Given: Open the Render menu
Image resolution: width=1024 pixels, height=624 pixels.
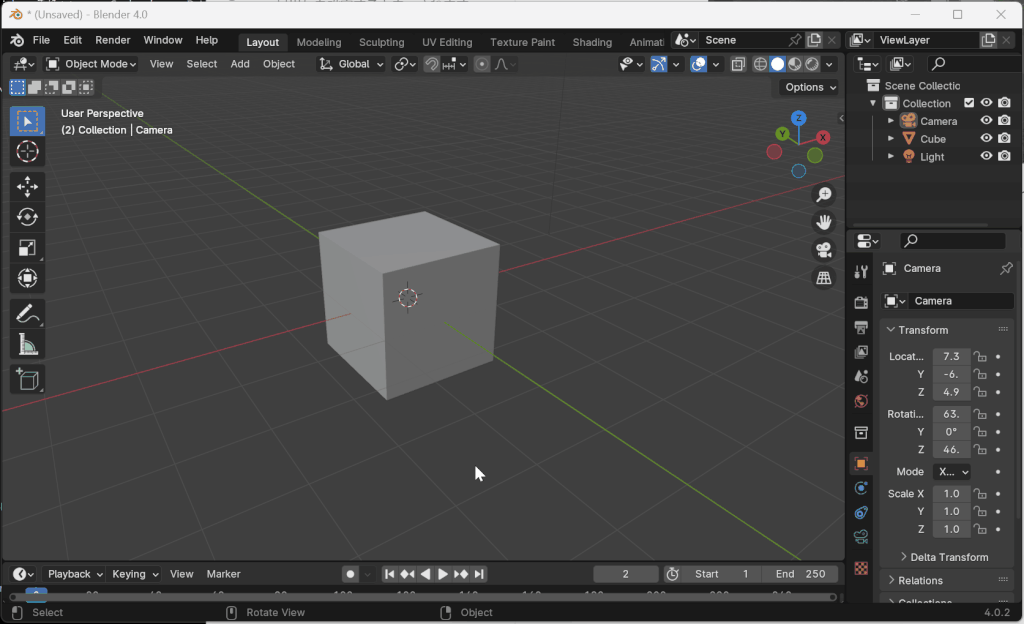Looking at the screenshot, I should [112, 40].
